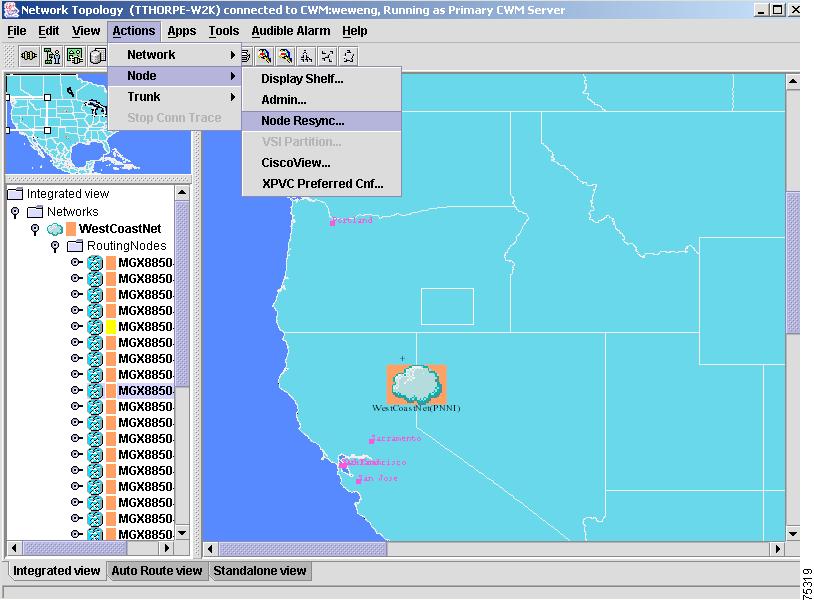The image size is (814, 600).
Task: Zoom in with the red-plus magnifier icon
Action: pos(264,56)
